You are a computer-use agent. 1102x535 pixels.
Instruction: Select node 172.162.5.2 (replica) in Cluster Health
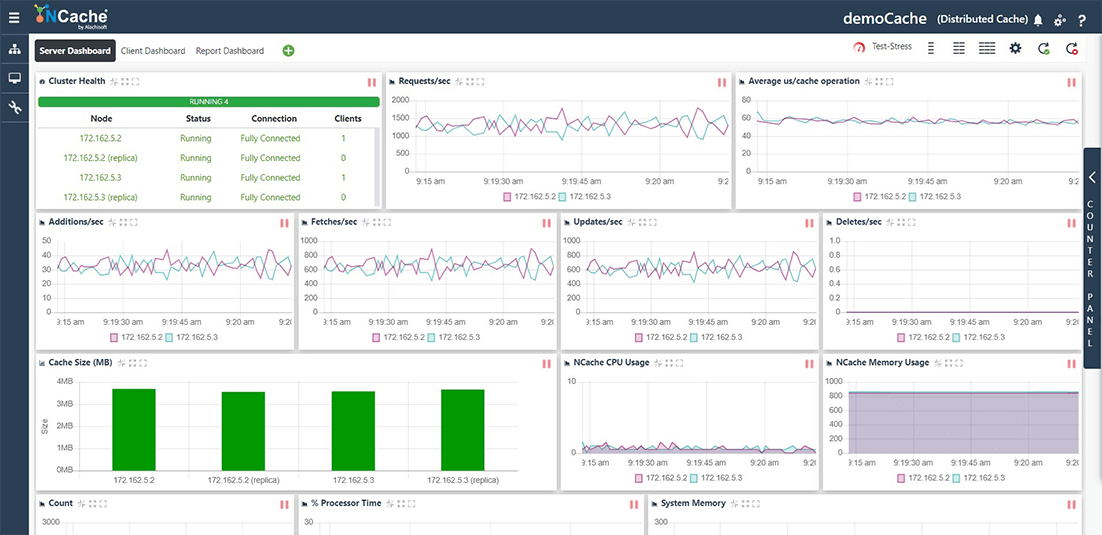tap(101, 158)
